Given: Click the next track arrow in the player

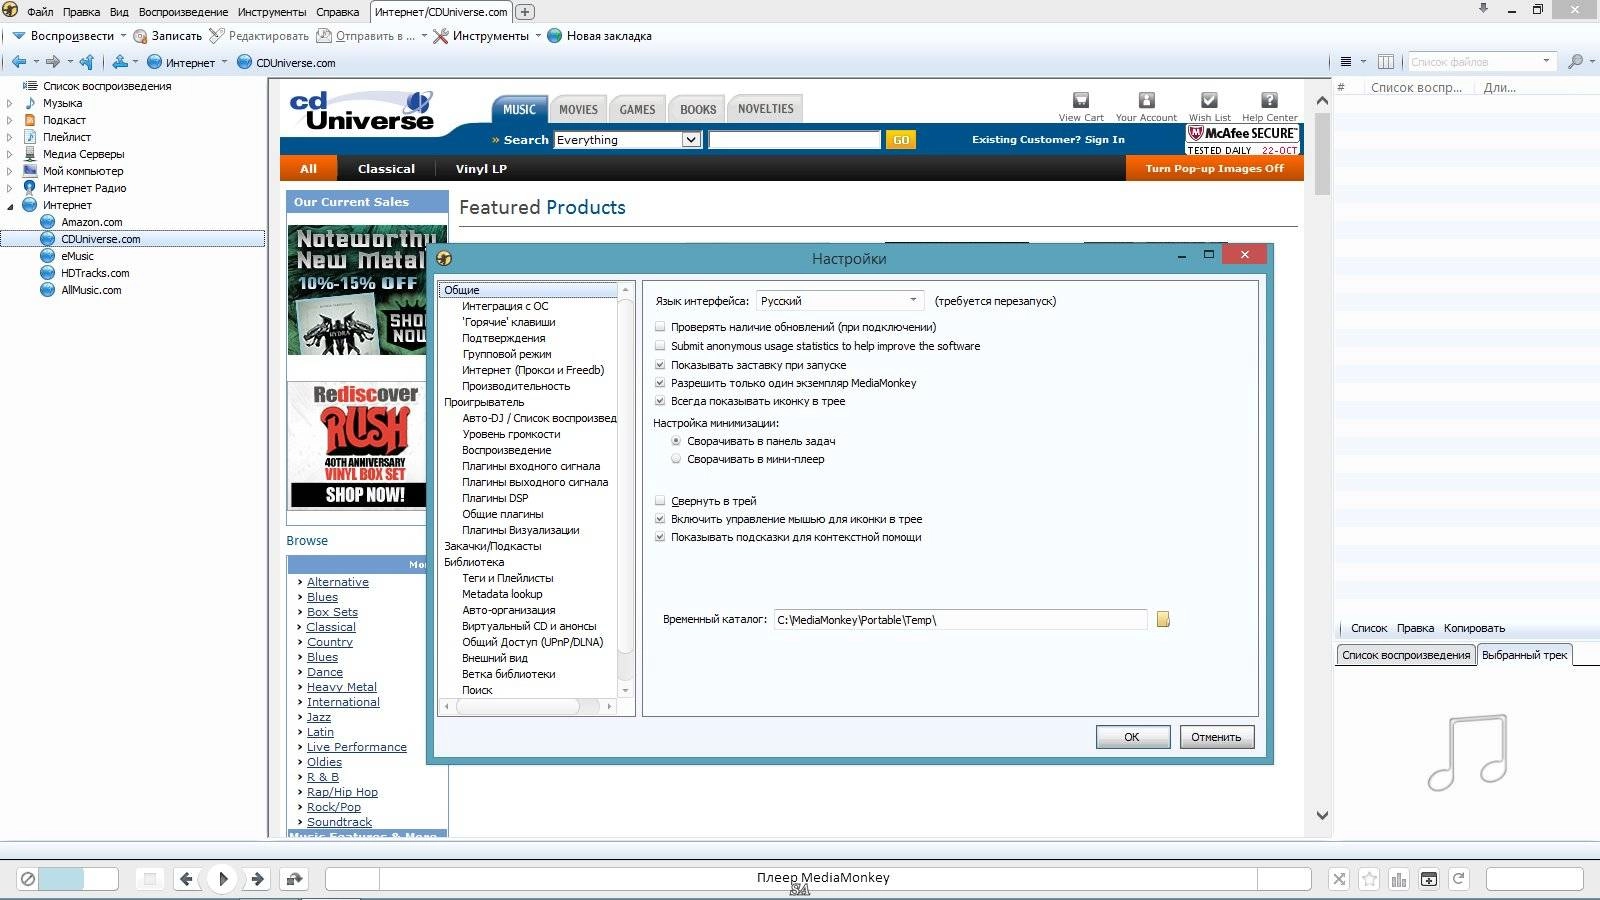Looking at the screenshot, I should (x=258, y=879).
